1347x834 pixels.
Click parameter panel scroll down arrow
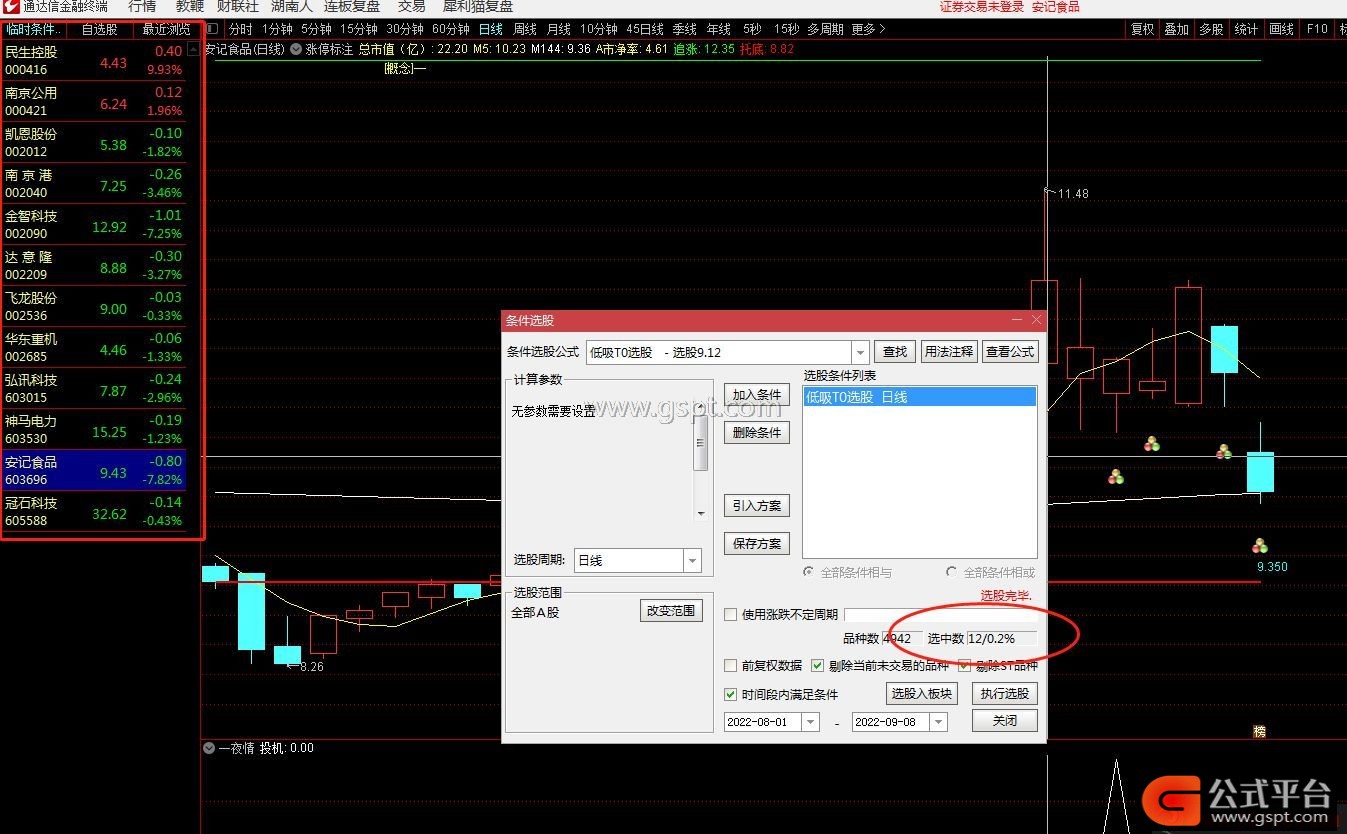(702, 512)
